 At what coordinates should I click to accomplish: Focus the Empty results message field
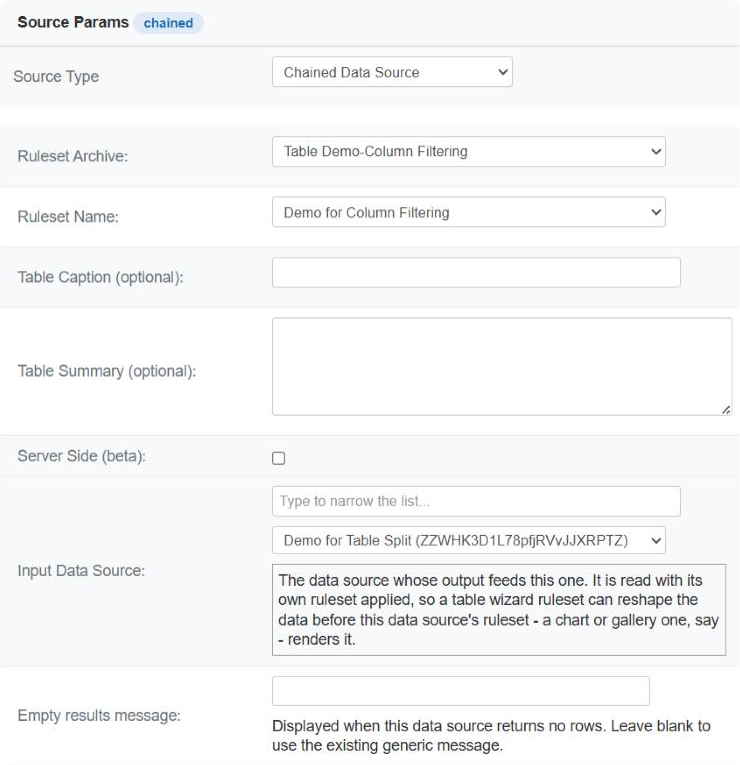coord(460,691)
